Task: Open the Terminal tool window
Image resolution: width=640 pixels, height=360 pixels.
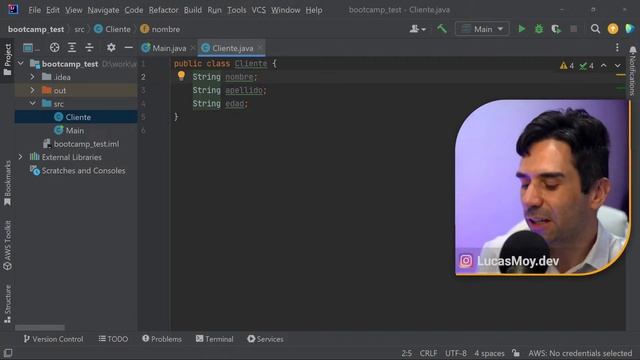Action: pos(214,339)
